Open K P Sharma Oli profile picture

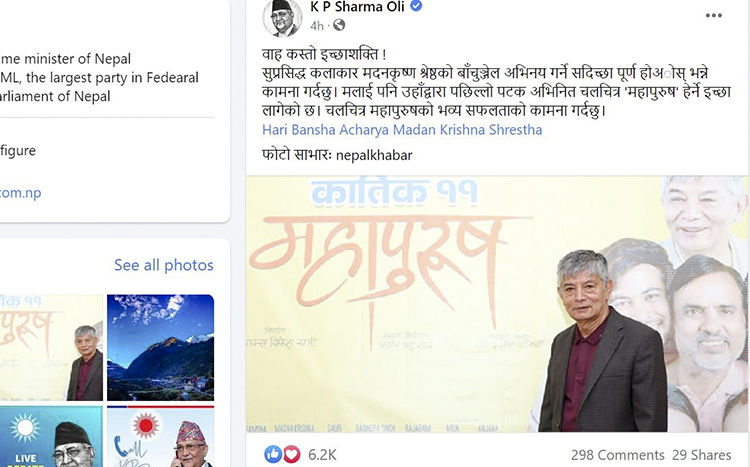tap(282, 17)
